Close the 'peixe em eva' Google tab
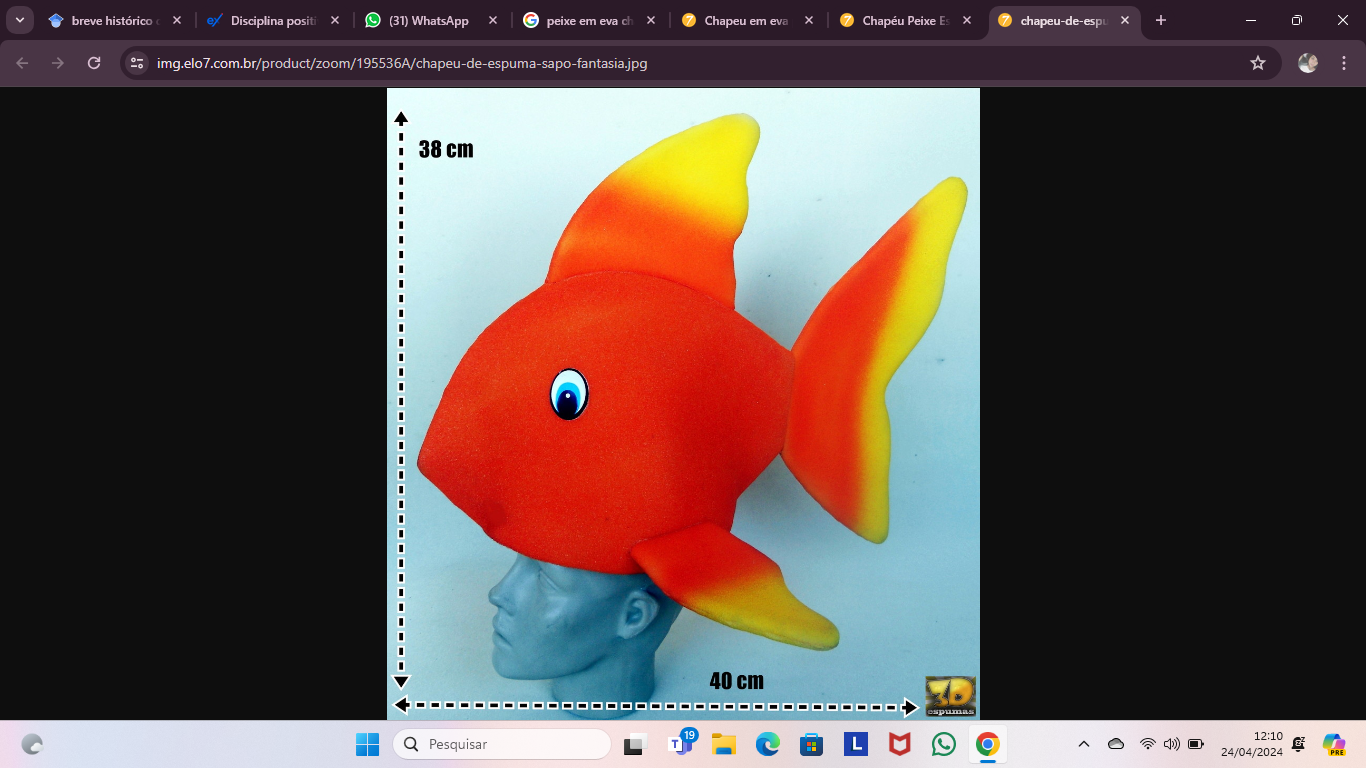Viewport: 1366px width, 768px height. click(x=651, y=20)
